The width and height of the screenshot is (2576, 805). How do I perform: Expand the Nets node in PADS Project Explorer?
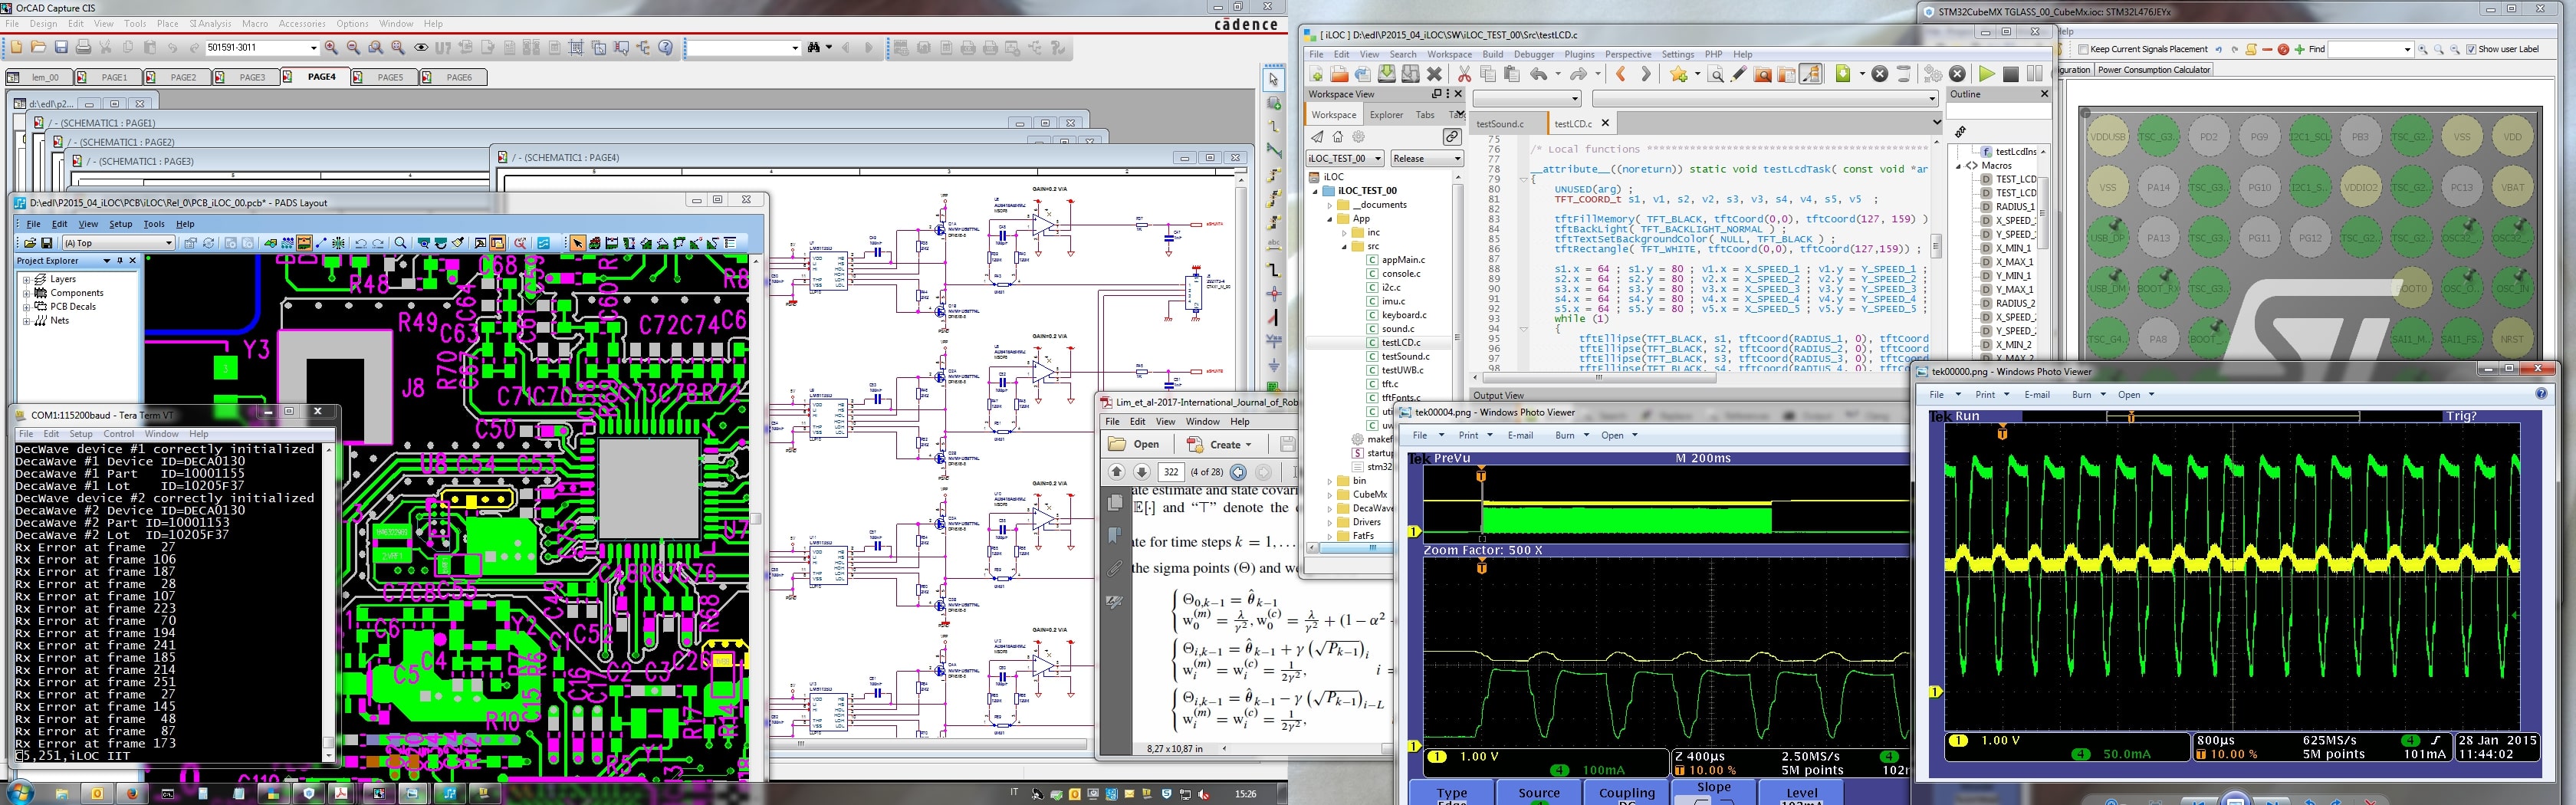click(x=27, y=321)
